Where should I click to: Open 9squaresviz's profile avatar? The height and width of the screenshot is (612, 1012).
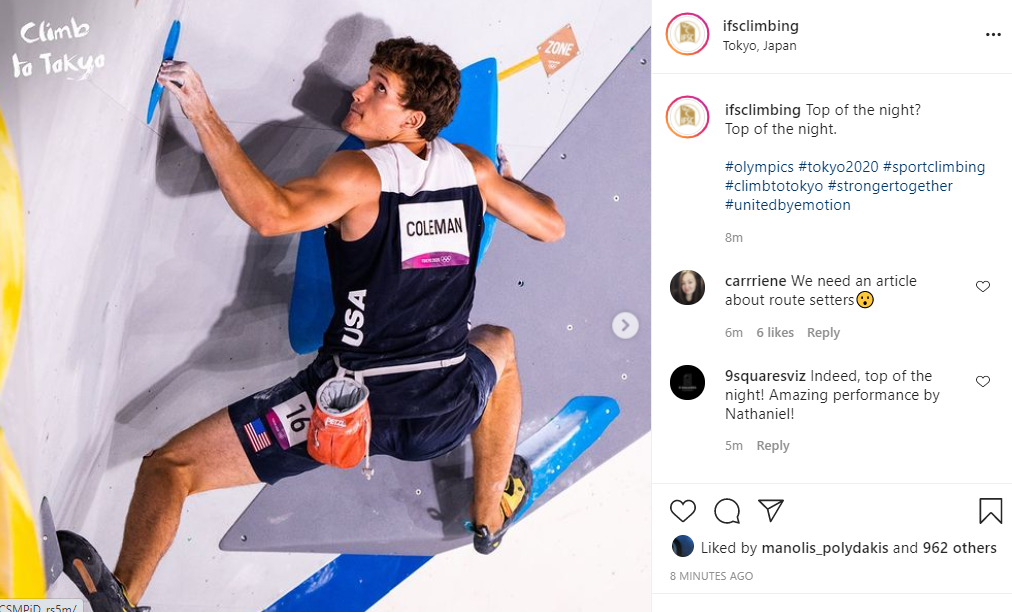[x=687, y=382]
